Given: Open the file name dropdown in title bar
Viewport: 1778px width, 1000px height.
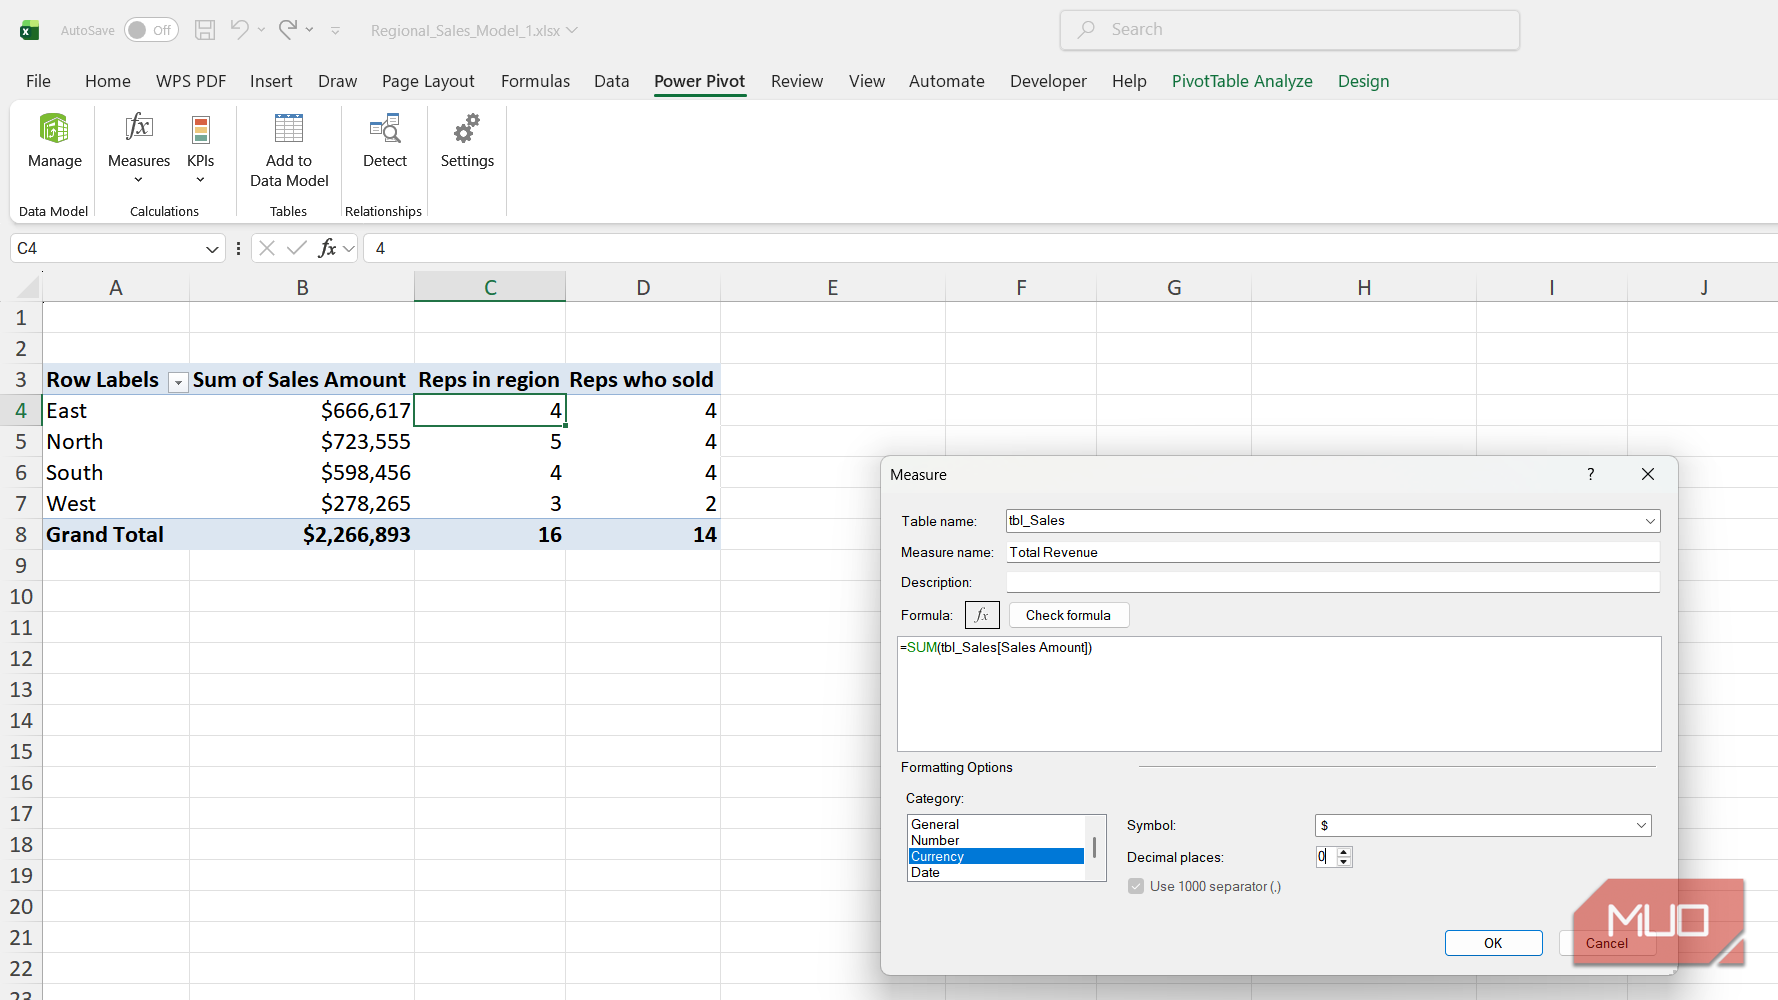Looking at the screenshot, I should [x=573, y=30].
